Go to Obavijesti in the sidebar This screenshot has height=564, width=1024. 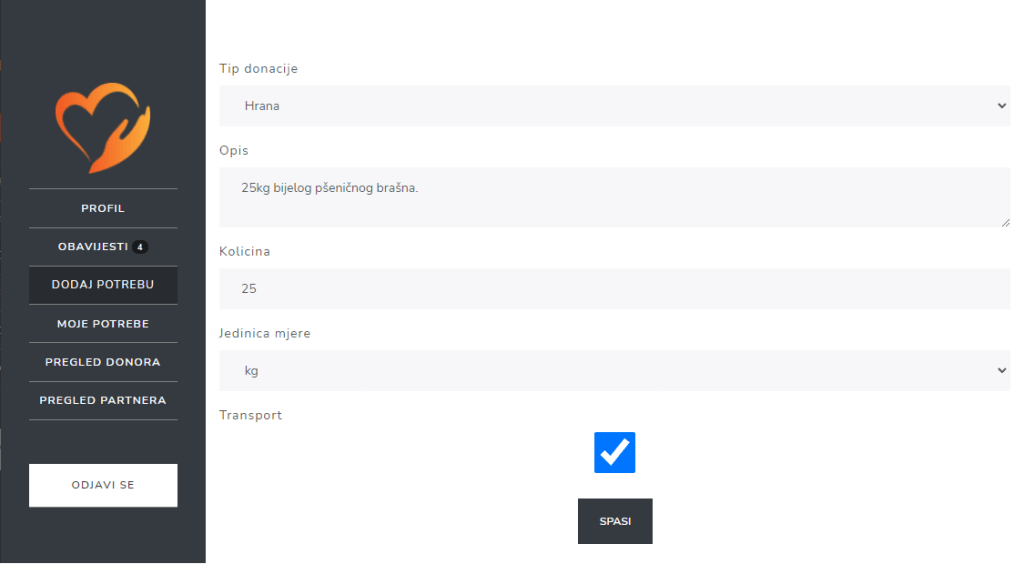click(x=93, y=247)
